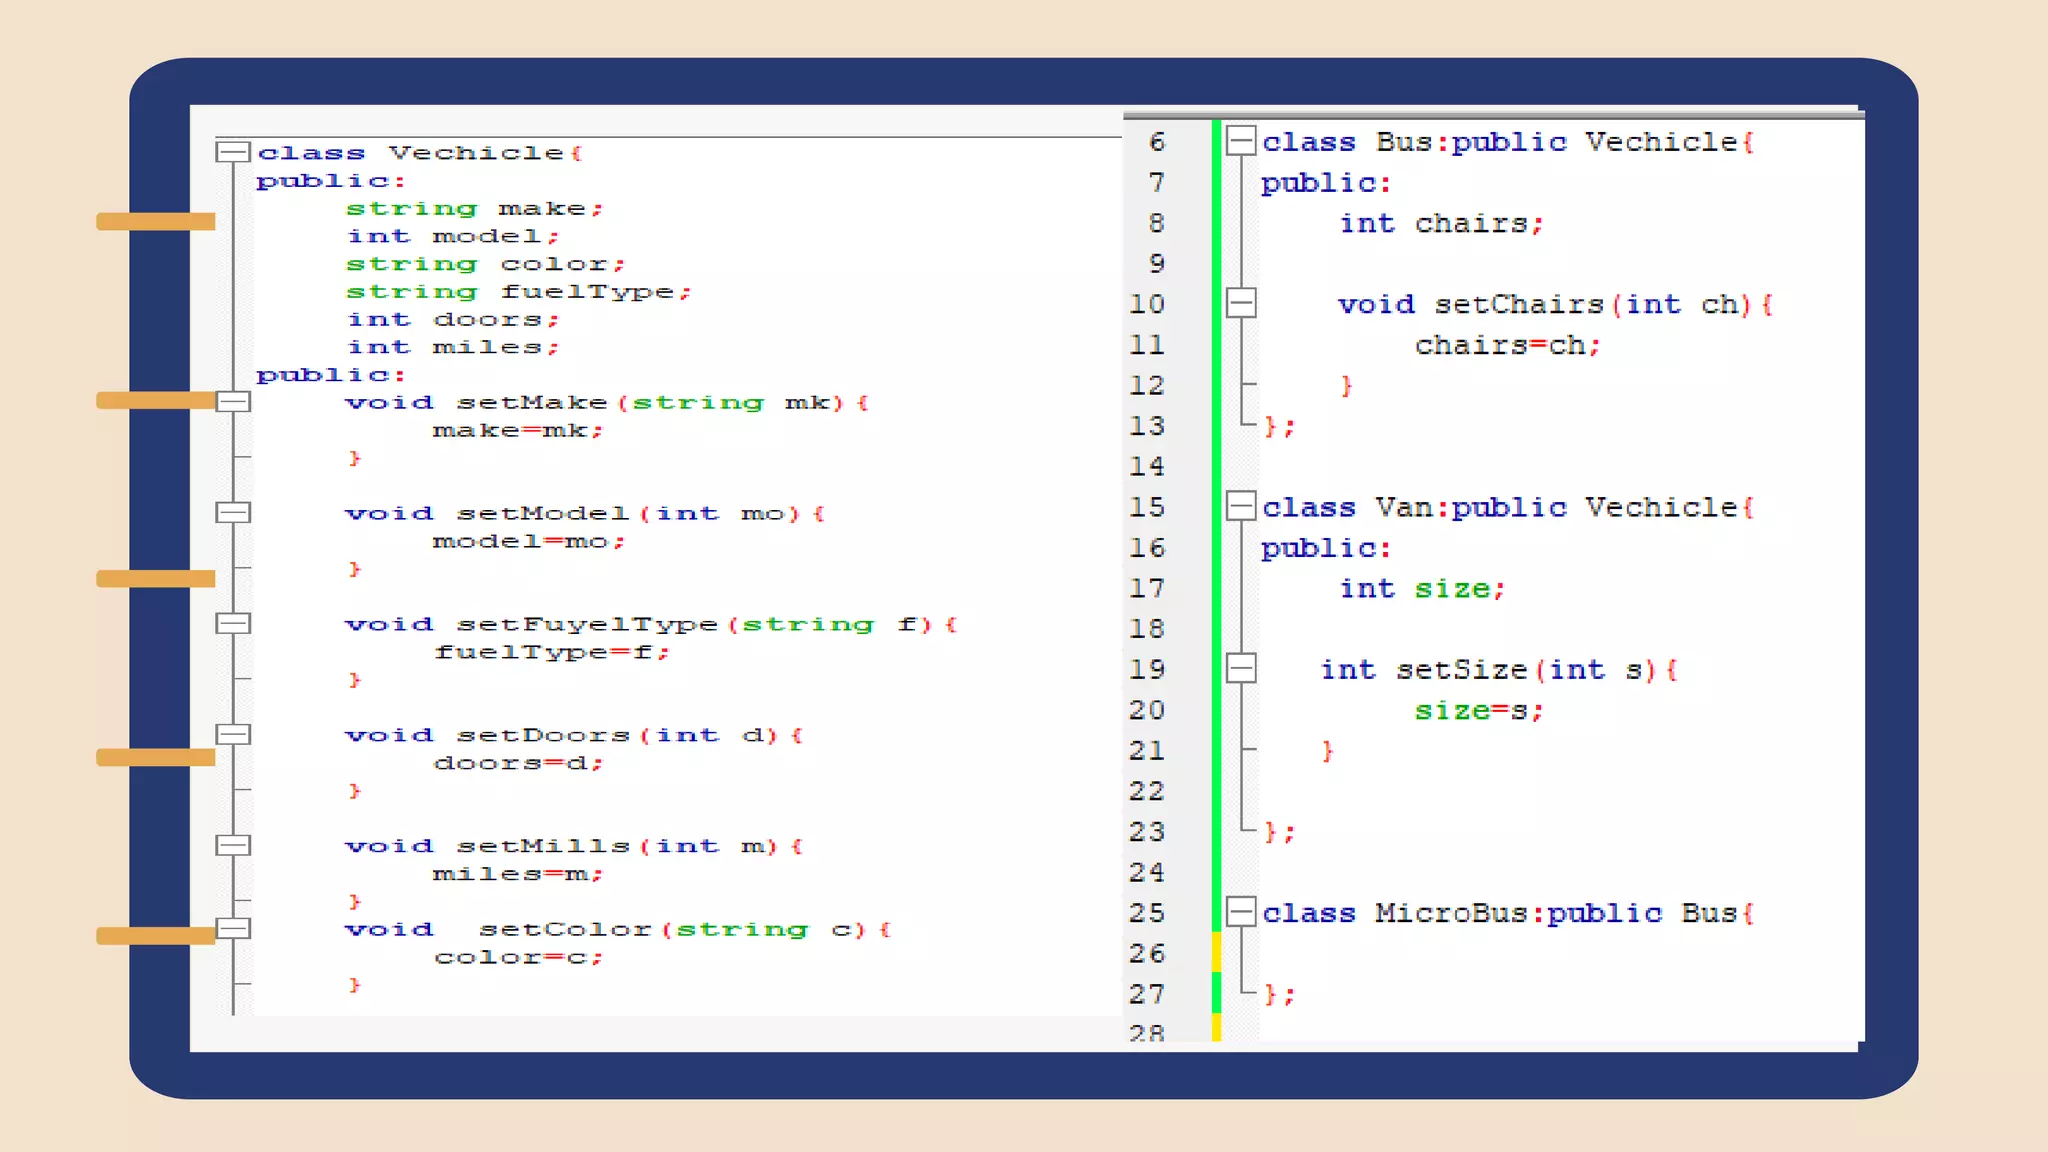2048x1152 pixels.
Task: Fold the class Bus block
Action: point(1241,141)
